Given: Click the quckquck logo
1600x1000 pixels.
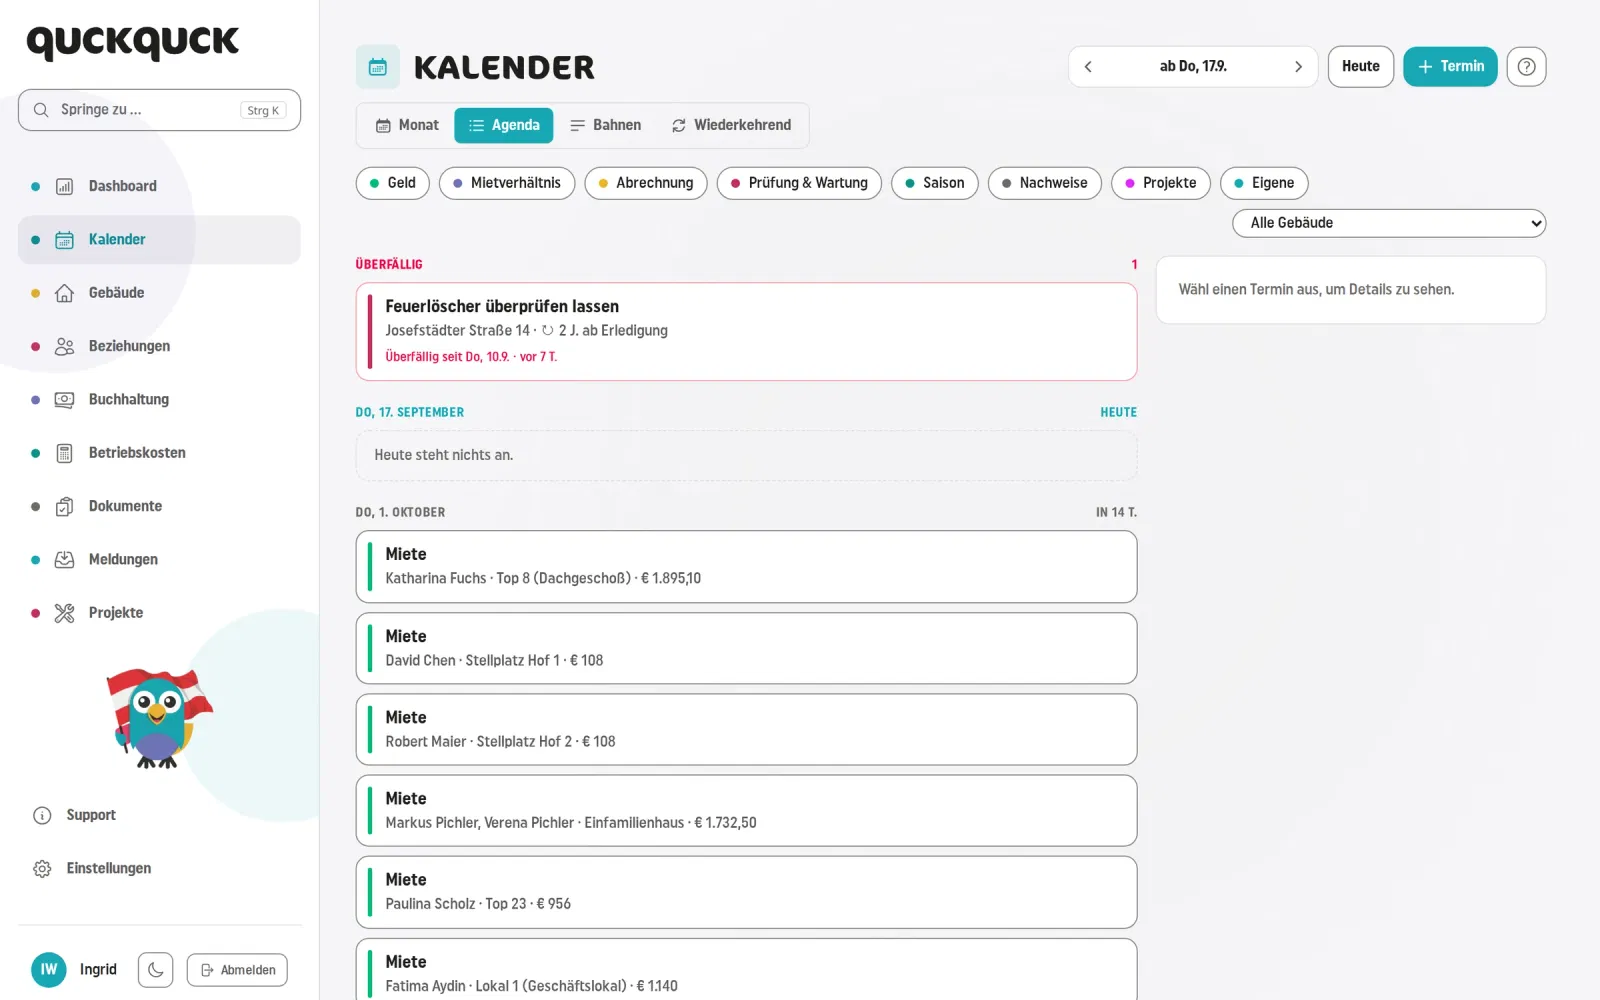Looking at the screenshot, I should tap(133, 42).
